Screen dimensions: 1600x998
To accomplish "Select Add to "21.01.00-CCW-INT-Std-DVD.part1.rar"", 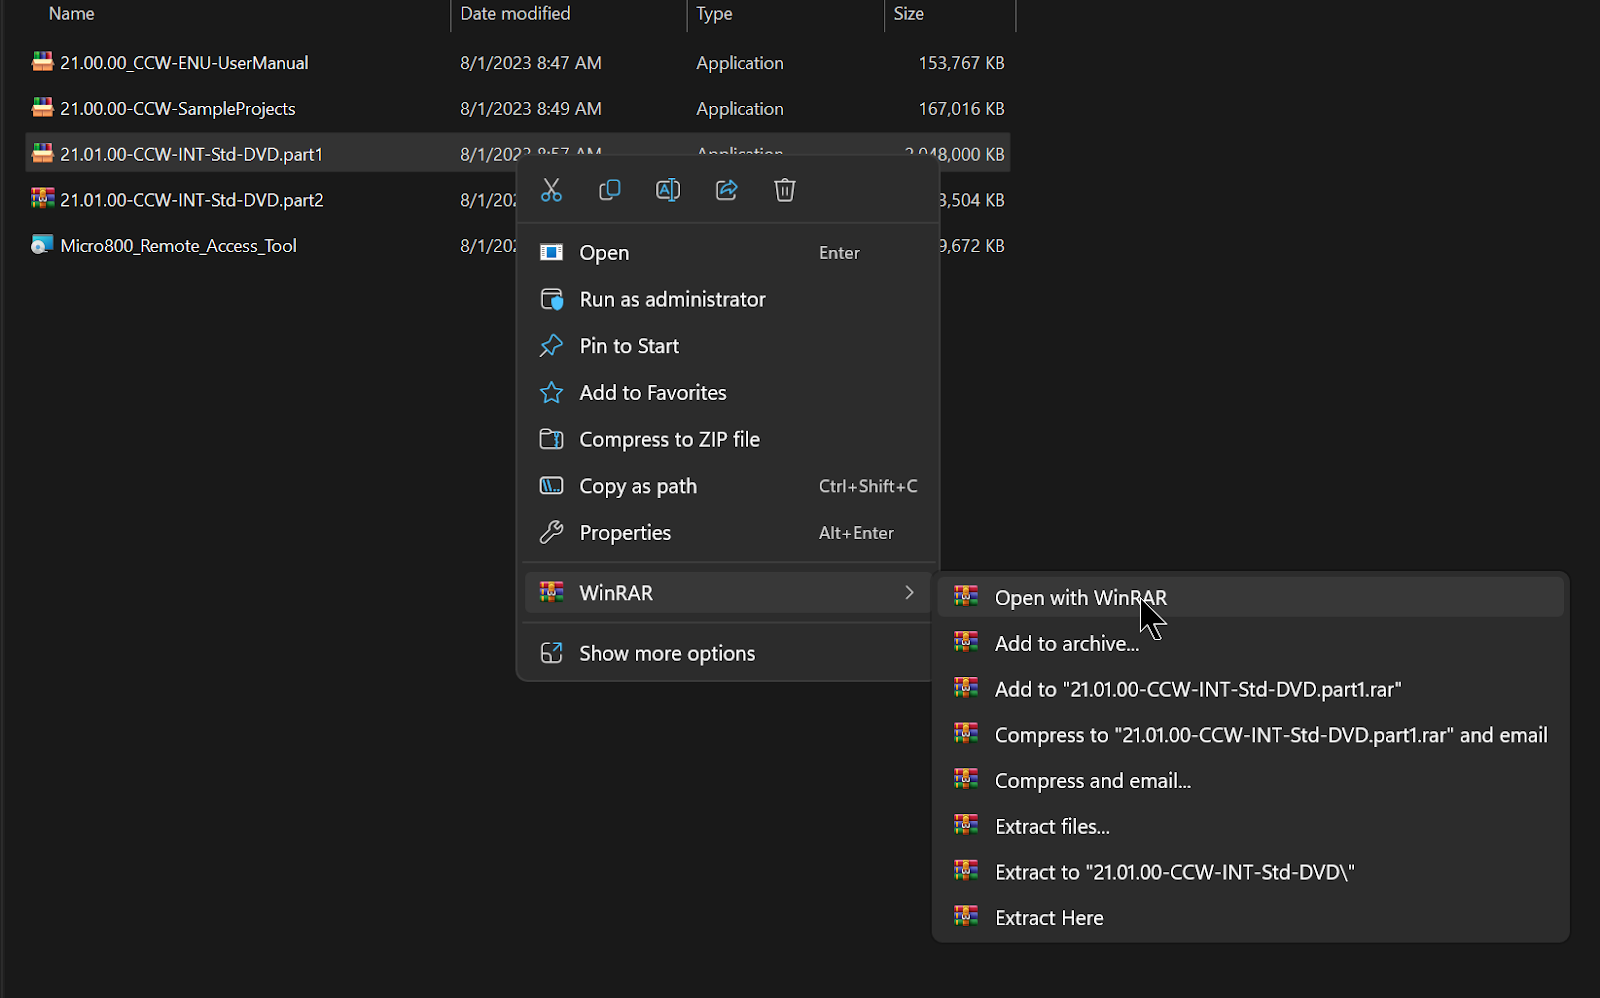I will click(1250, 689).
